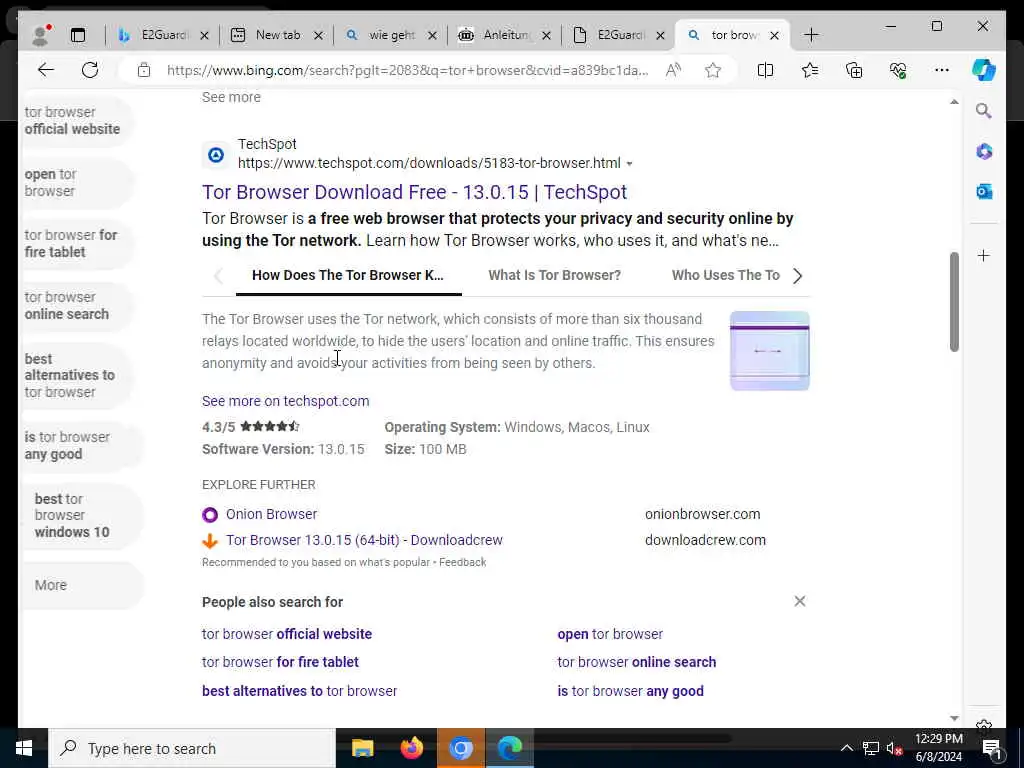This screenshot has height=768, width=1024.
Task: Open Tor Browser 13.0.15 Downloadcrew link
Action: (x=364, y=540)
